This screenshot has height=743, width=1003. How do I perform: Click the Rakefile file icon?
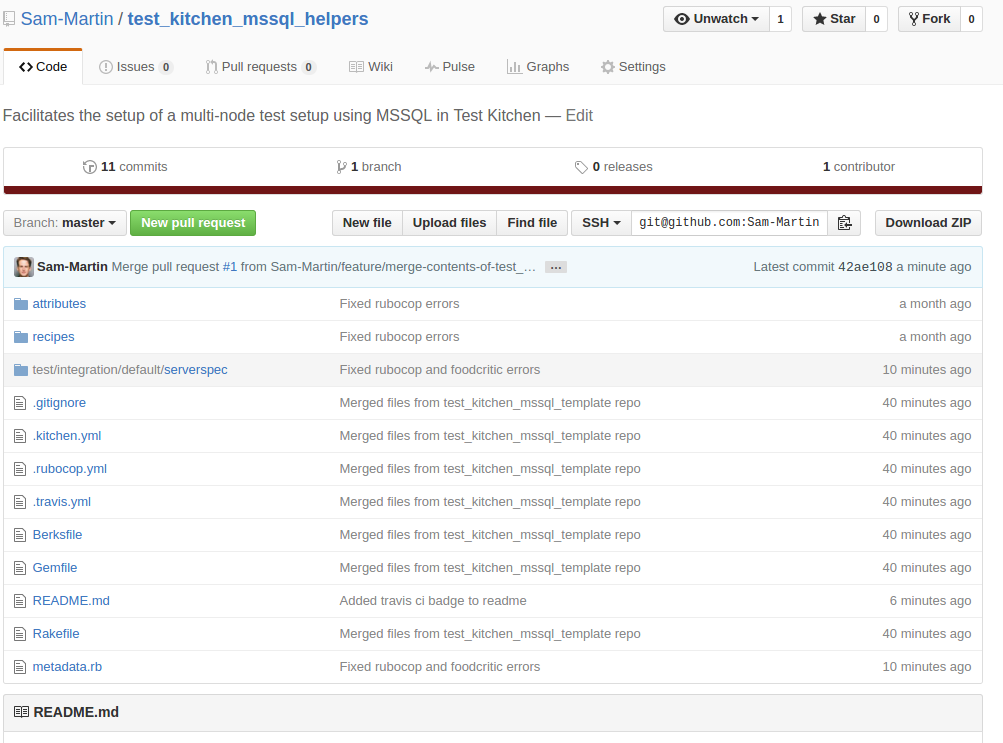pos(20,634)
